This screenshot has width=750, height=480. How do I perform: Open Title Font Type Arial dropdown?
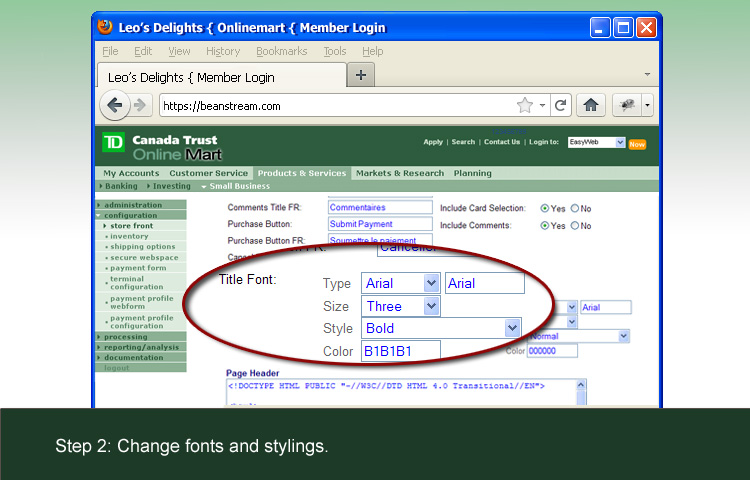[400, 283]
